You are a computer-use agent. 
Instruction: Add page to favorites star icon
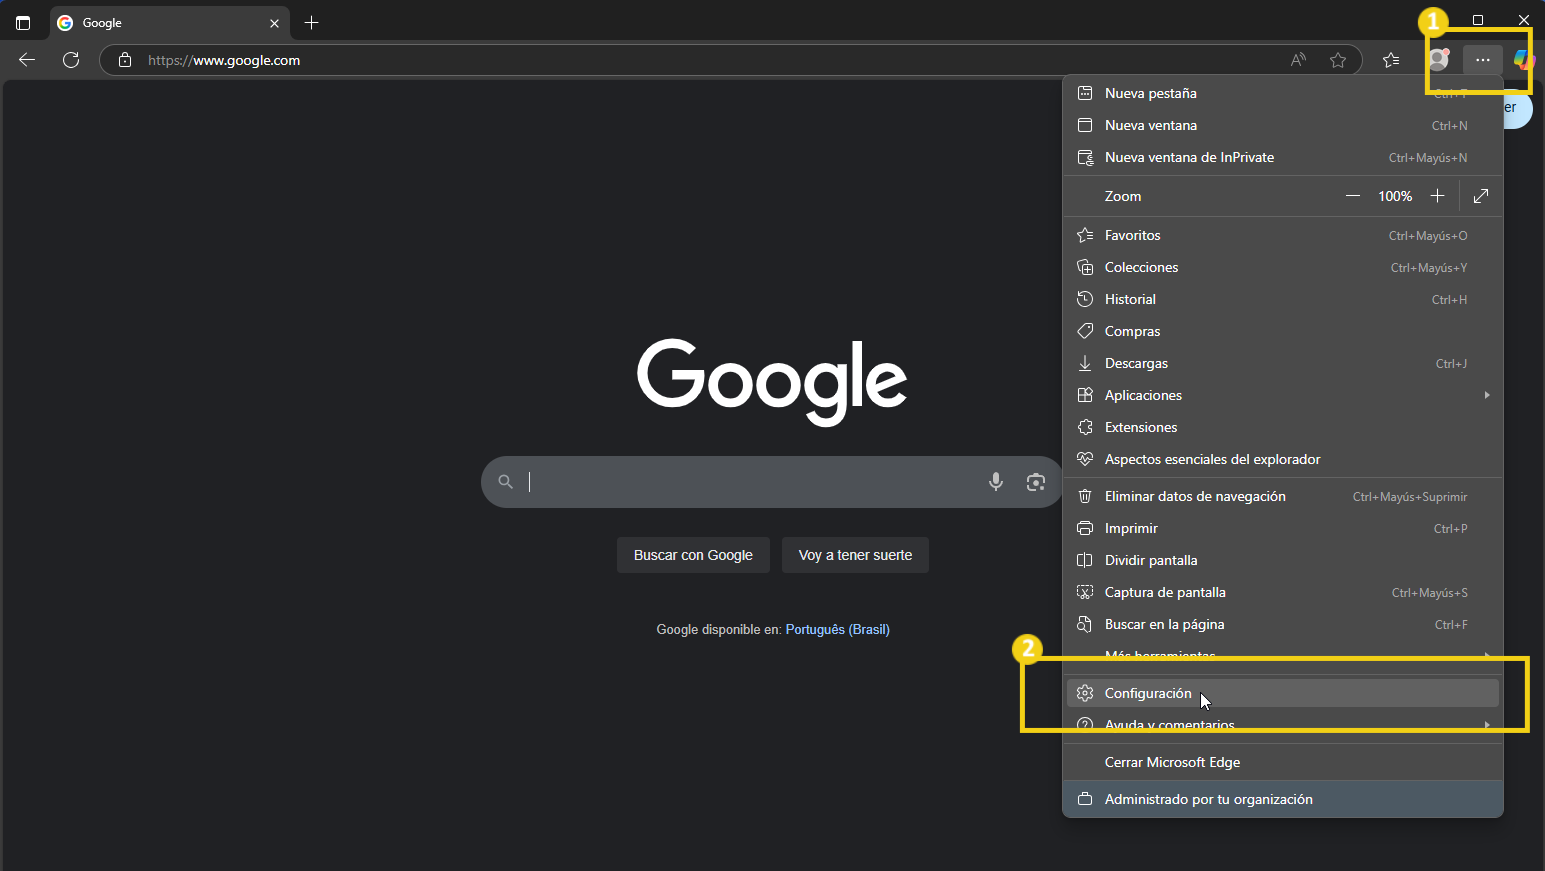[1338, 60]
